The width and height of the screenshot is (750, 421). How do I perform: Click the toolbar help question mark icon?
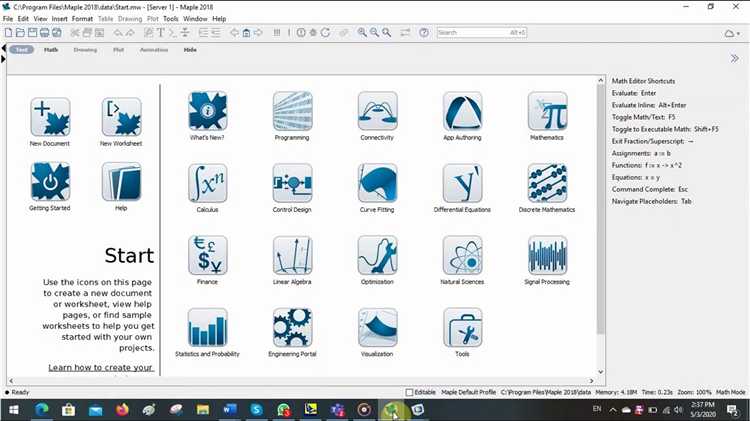(424, 33)
